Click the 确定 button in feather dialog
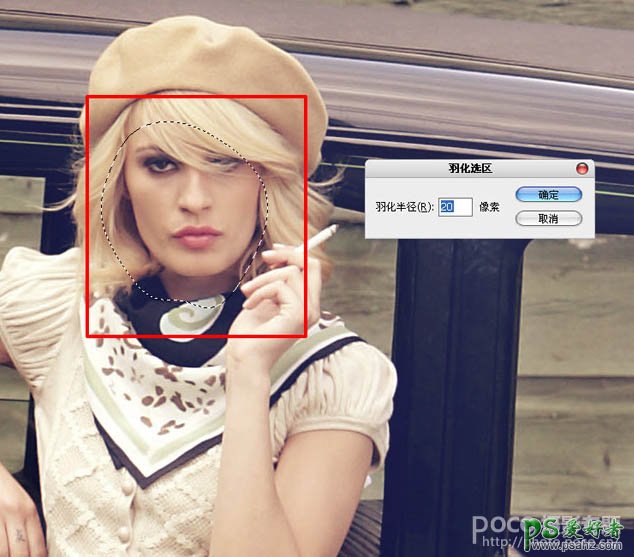The image size is (634, 557). (549, 194)
